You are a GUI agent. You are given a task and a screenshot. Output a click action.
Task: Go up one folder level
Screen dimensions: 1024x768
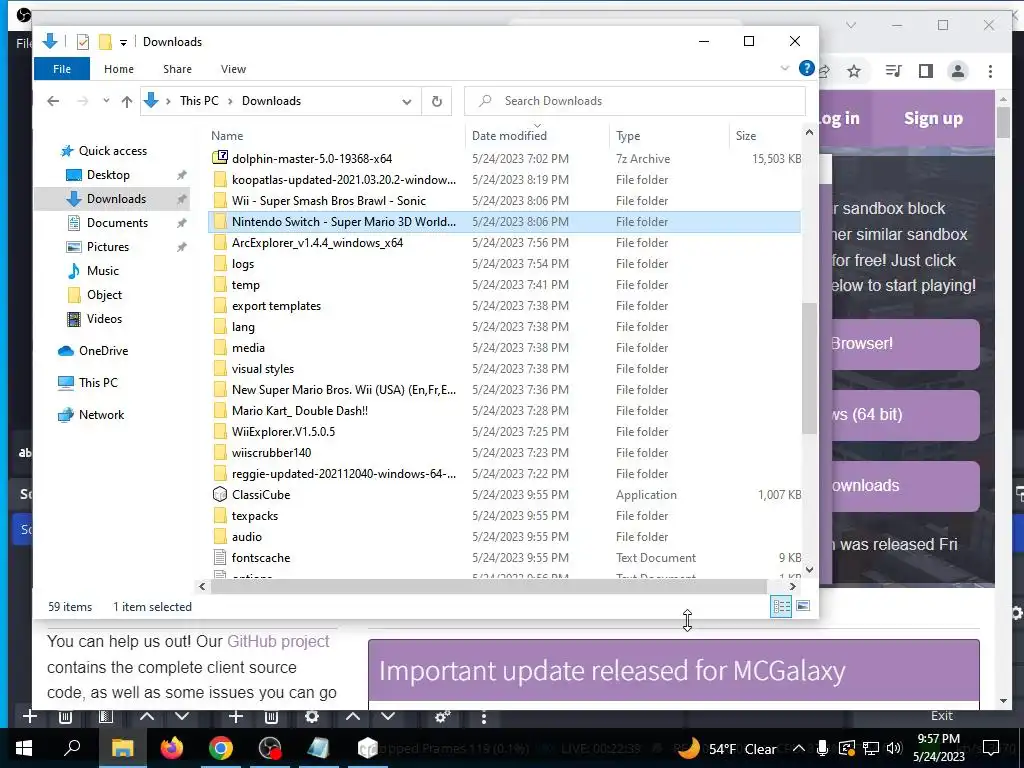pos(127,101)
